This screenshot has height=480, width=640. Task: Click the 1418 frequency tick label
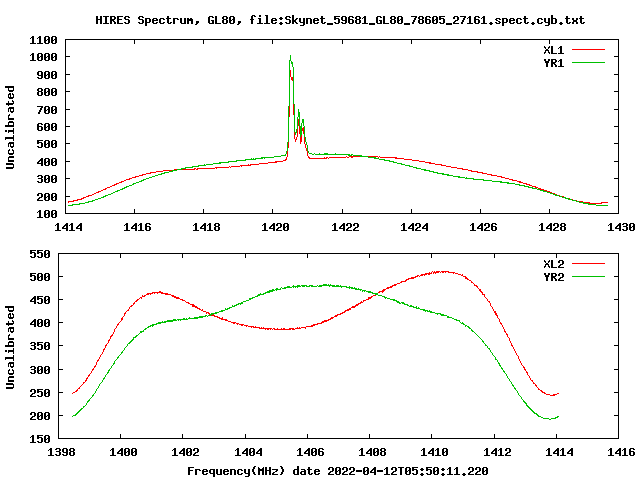click(206, 227)
